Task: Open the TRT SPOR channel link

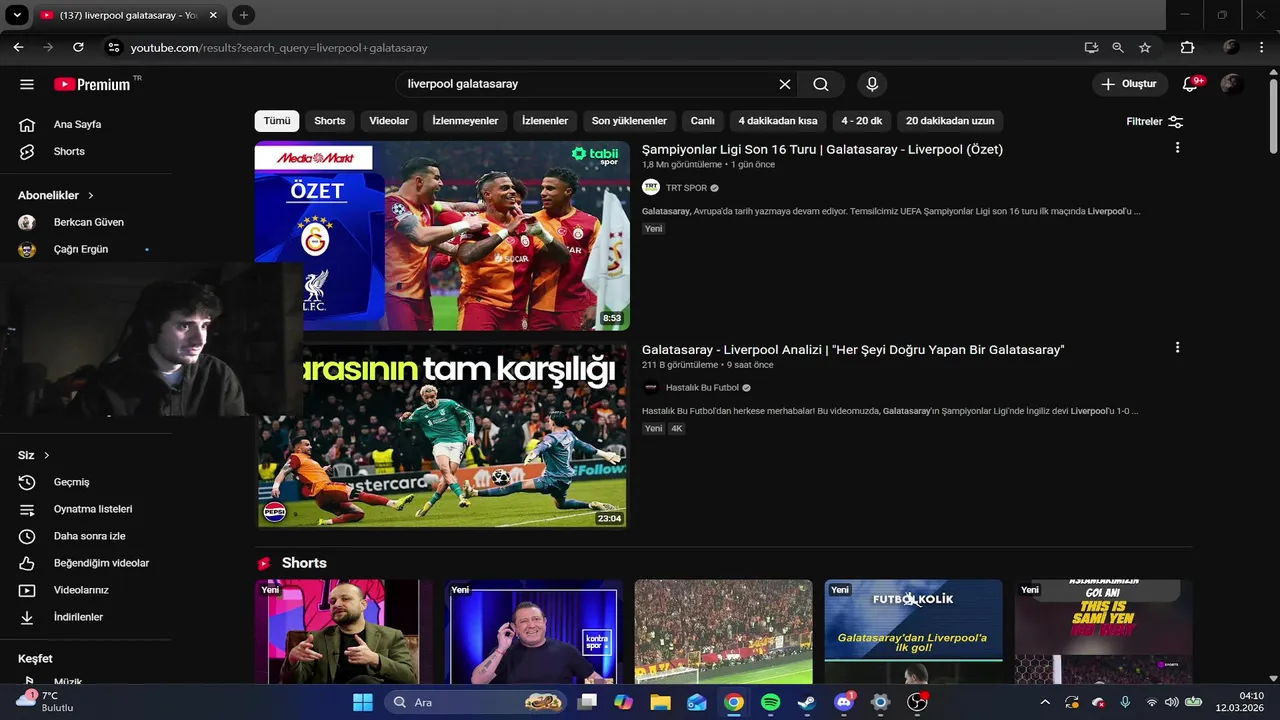Action: tap(686, 188)
